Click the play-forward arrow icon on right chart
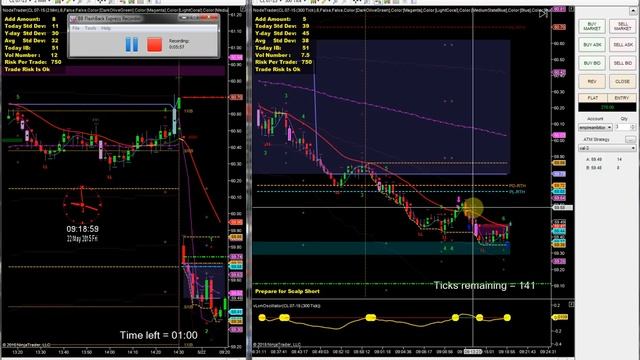The width and height of the screenshot is (640, 360). coord(543,14)
